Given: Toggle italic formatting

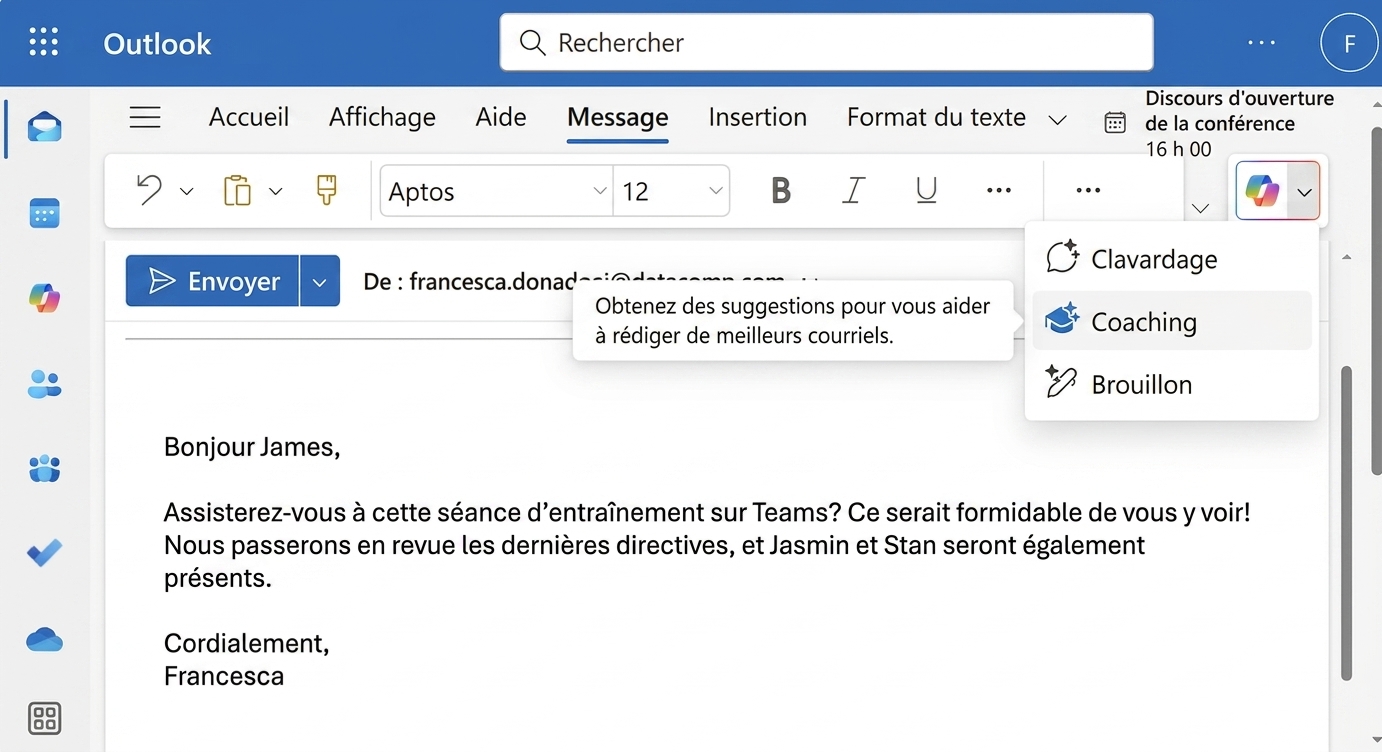Looking at the screenshot, I should tap(853, 190).
